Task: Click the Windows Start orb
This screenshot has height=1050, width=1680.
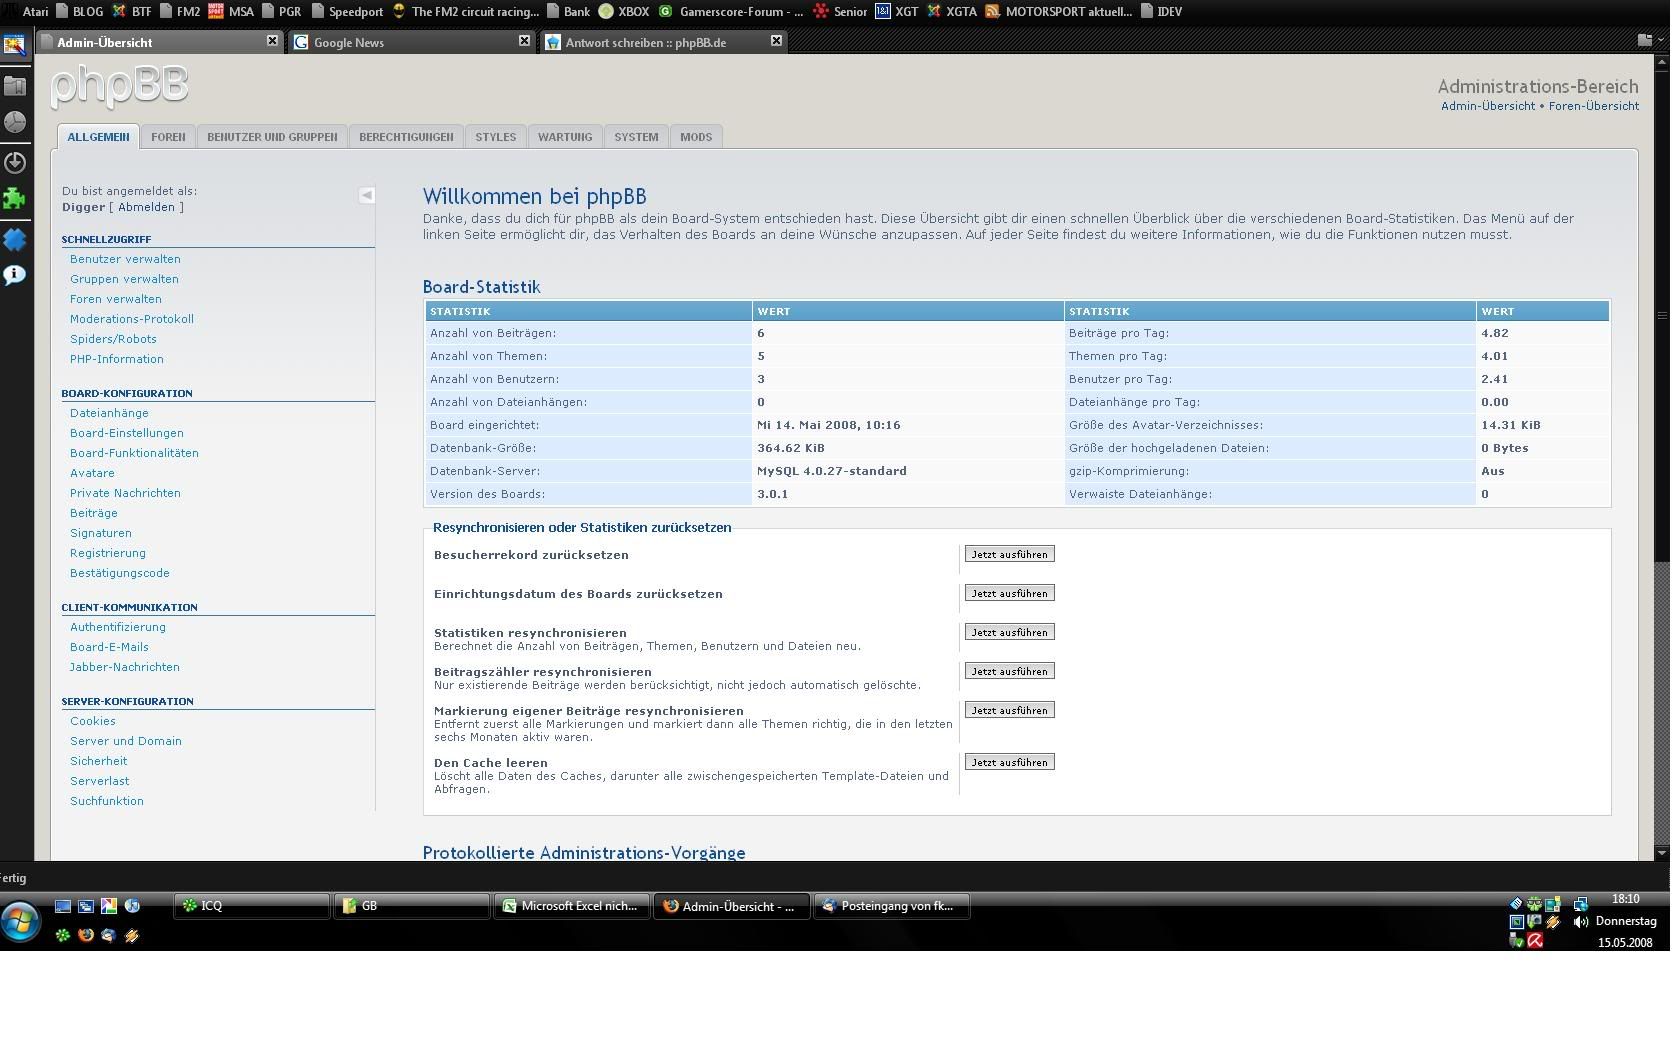Action: point(20,921)
